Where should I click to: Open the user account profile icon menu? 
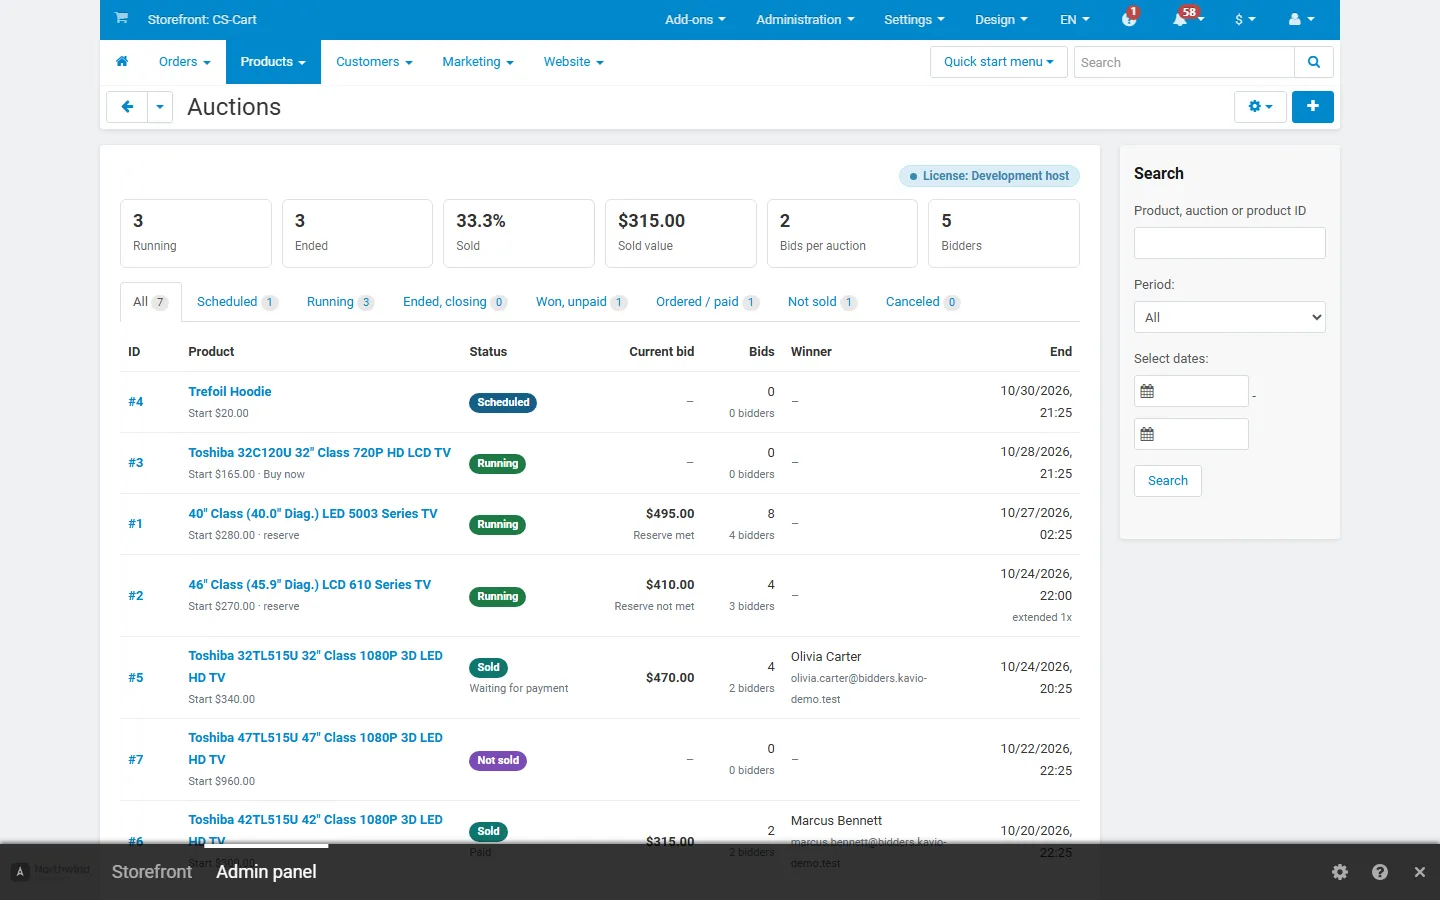(x=1301, y=19)
